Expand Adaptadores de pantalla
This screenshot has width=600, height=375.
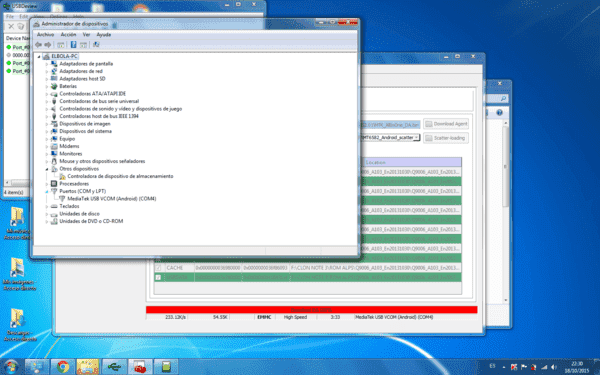[x=47, y=64]
